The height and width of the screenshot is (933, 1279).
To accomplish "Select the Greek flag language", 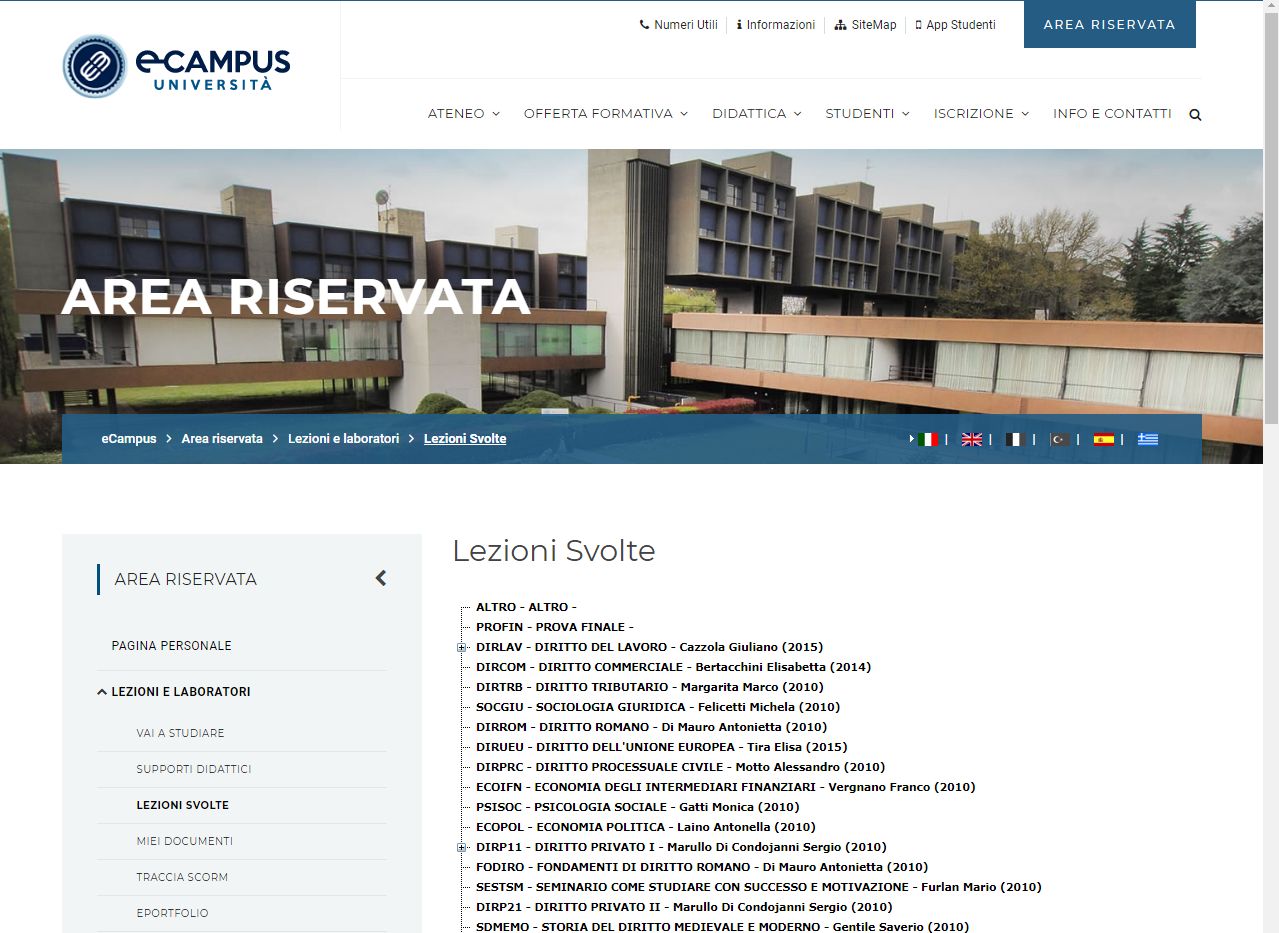I will (x=1147, y=439).
